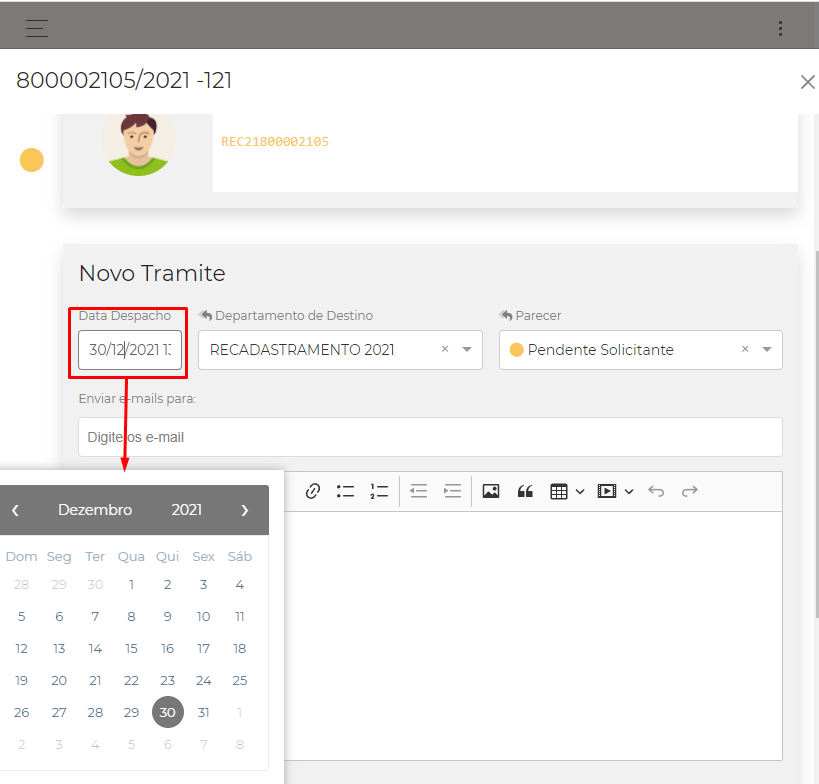Undo the last editor action
The width and height of the screenshot is (819, 784).
coord(655,491)
